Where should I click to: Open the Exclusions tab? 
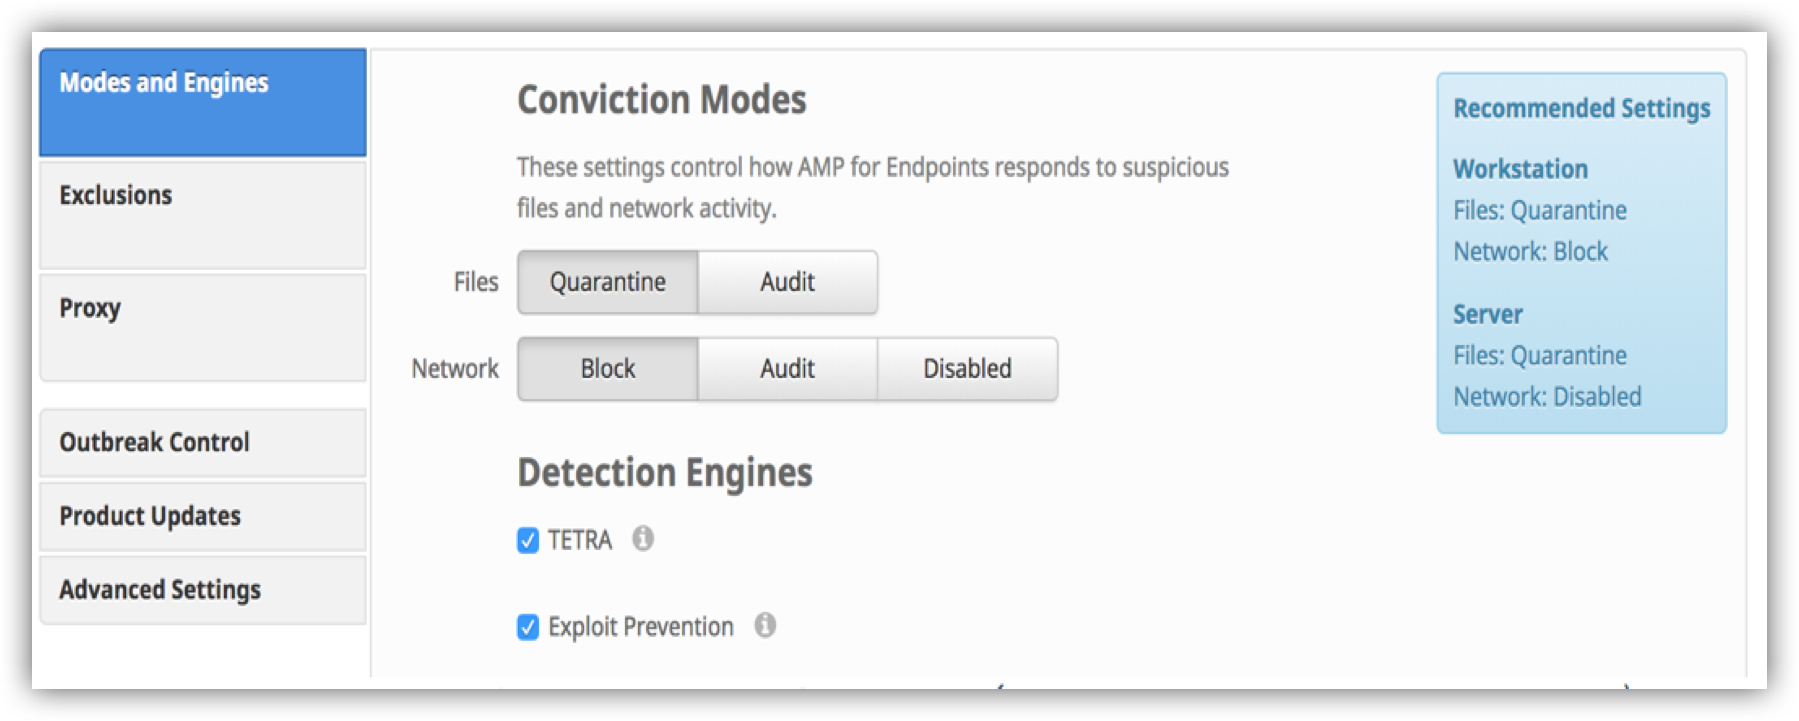(203, 214)
